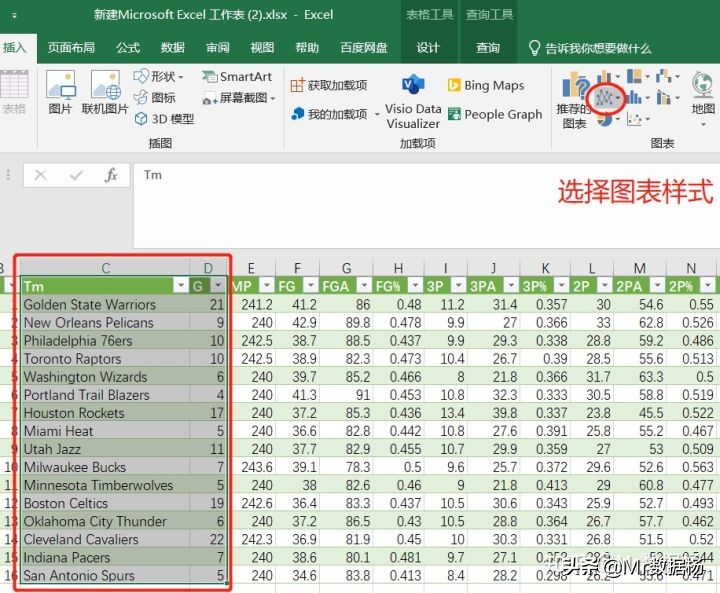Select cell Cleveland Cavaliers
Image resolution: width=720 pixels, height=593 pixels.
(105, 539)
